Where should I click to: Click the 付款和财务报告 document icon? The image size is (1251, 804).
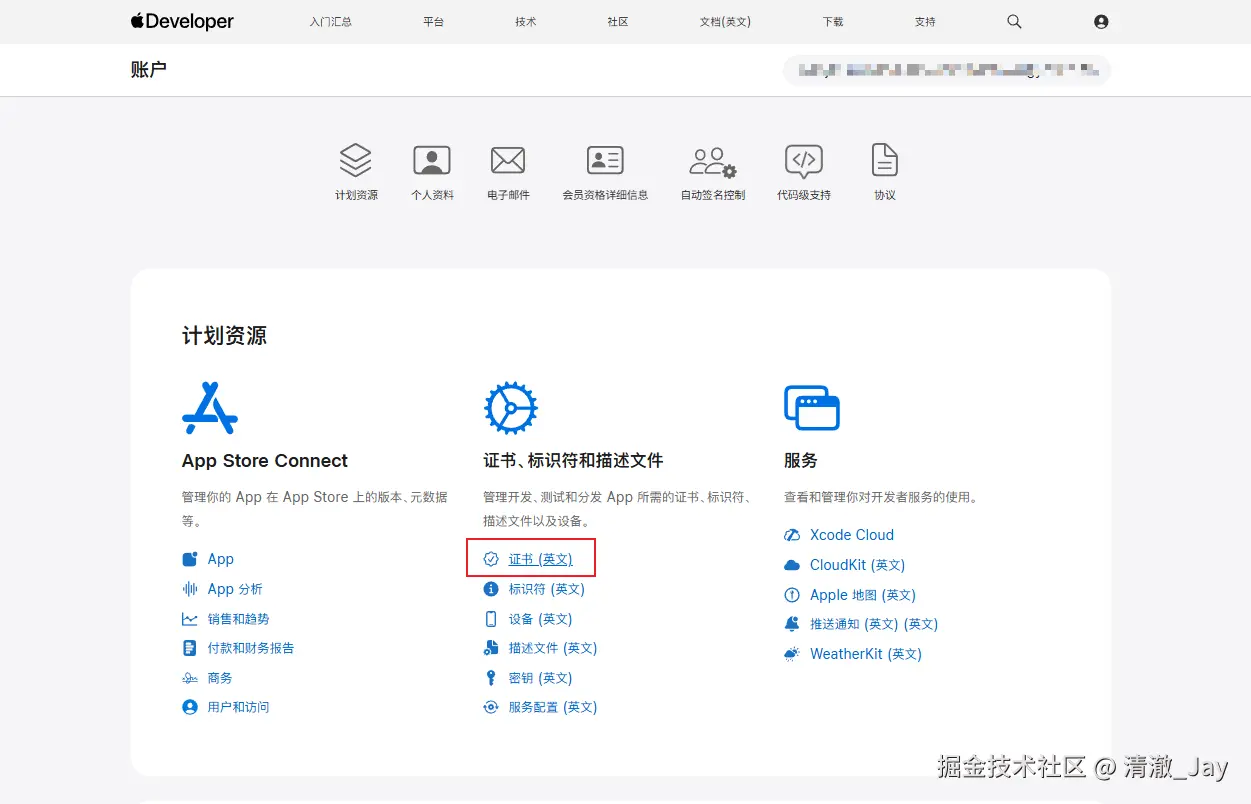(190, 648)
